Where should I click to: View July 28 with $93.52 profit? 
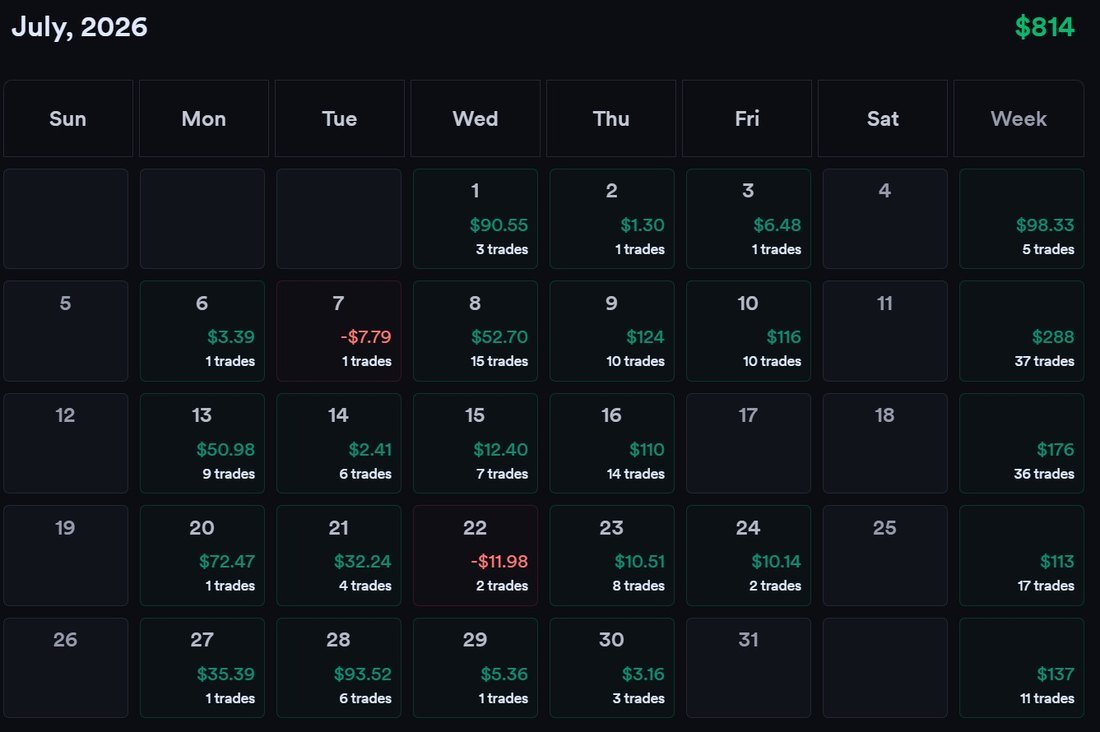pyautogui.click(x=339, y=667)
